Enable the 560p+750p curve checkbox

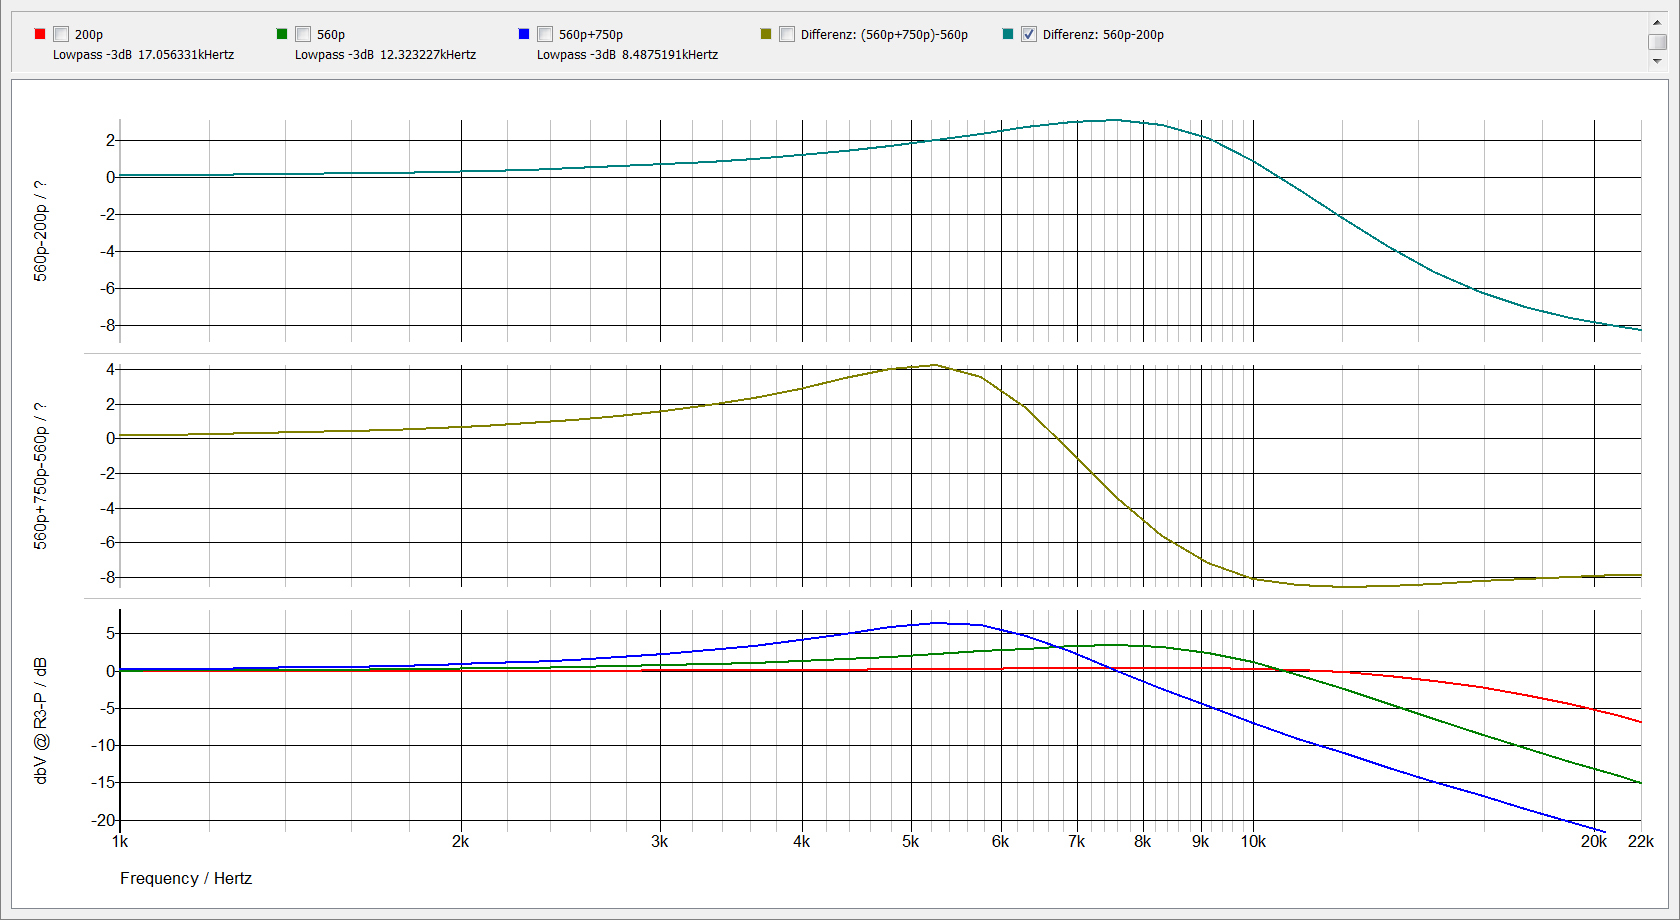(x=545, y=34)
